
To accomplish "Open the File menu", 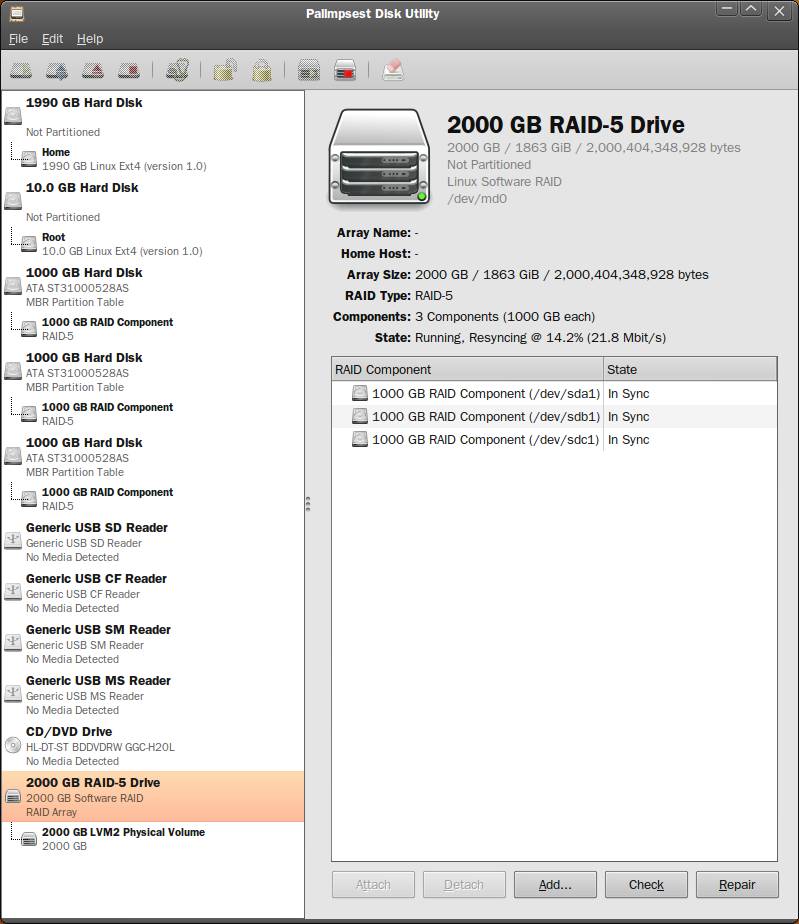I will pos(18,39).
